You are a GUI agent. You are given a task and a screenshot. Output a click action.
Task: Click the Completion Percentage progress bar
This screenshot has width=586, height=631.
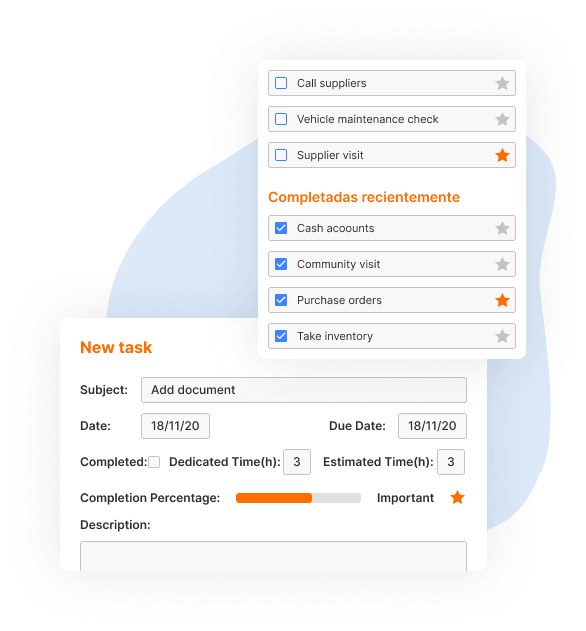(298, 498)
